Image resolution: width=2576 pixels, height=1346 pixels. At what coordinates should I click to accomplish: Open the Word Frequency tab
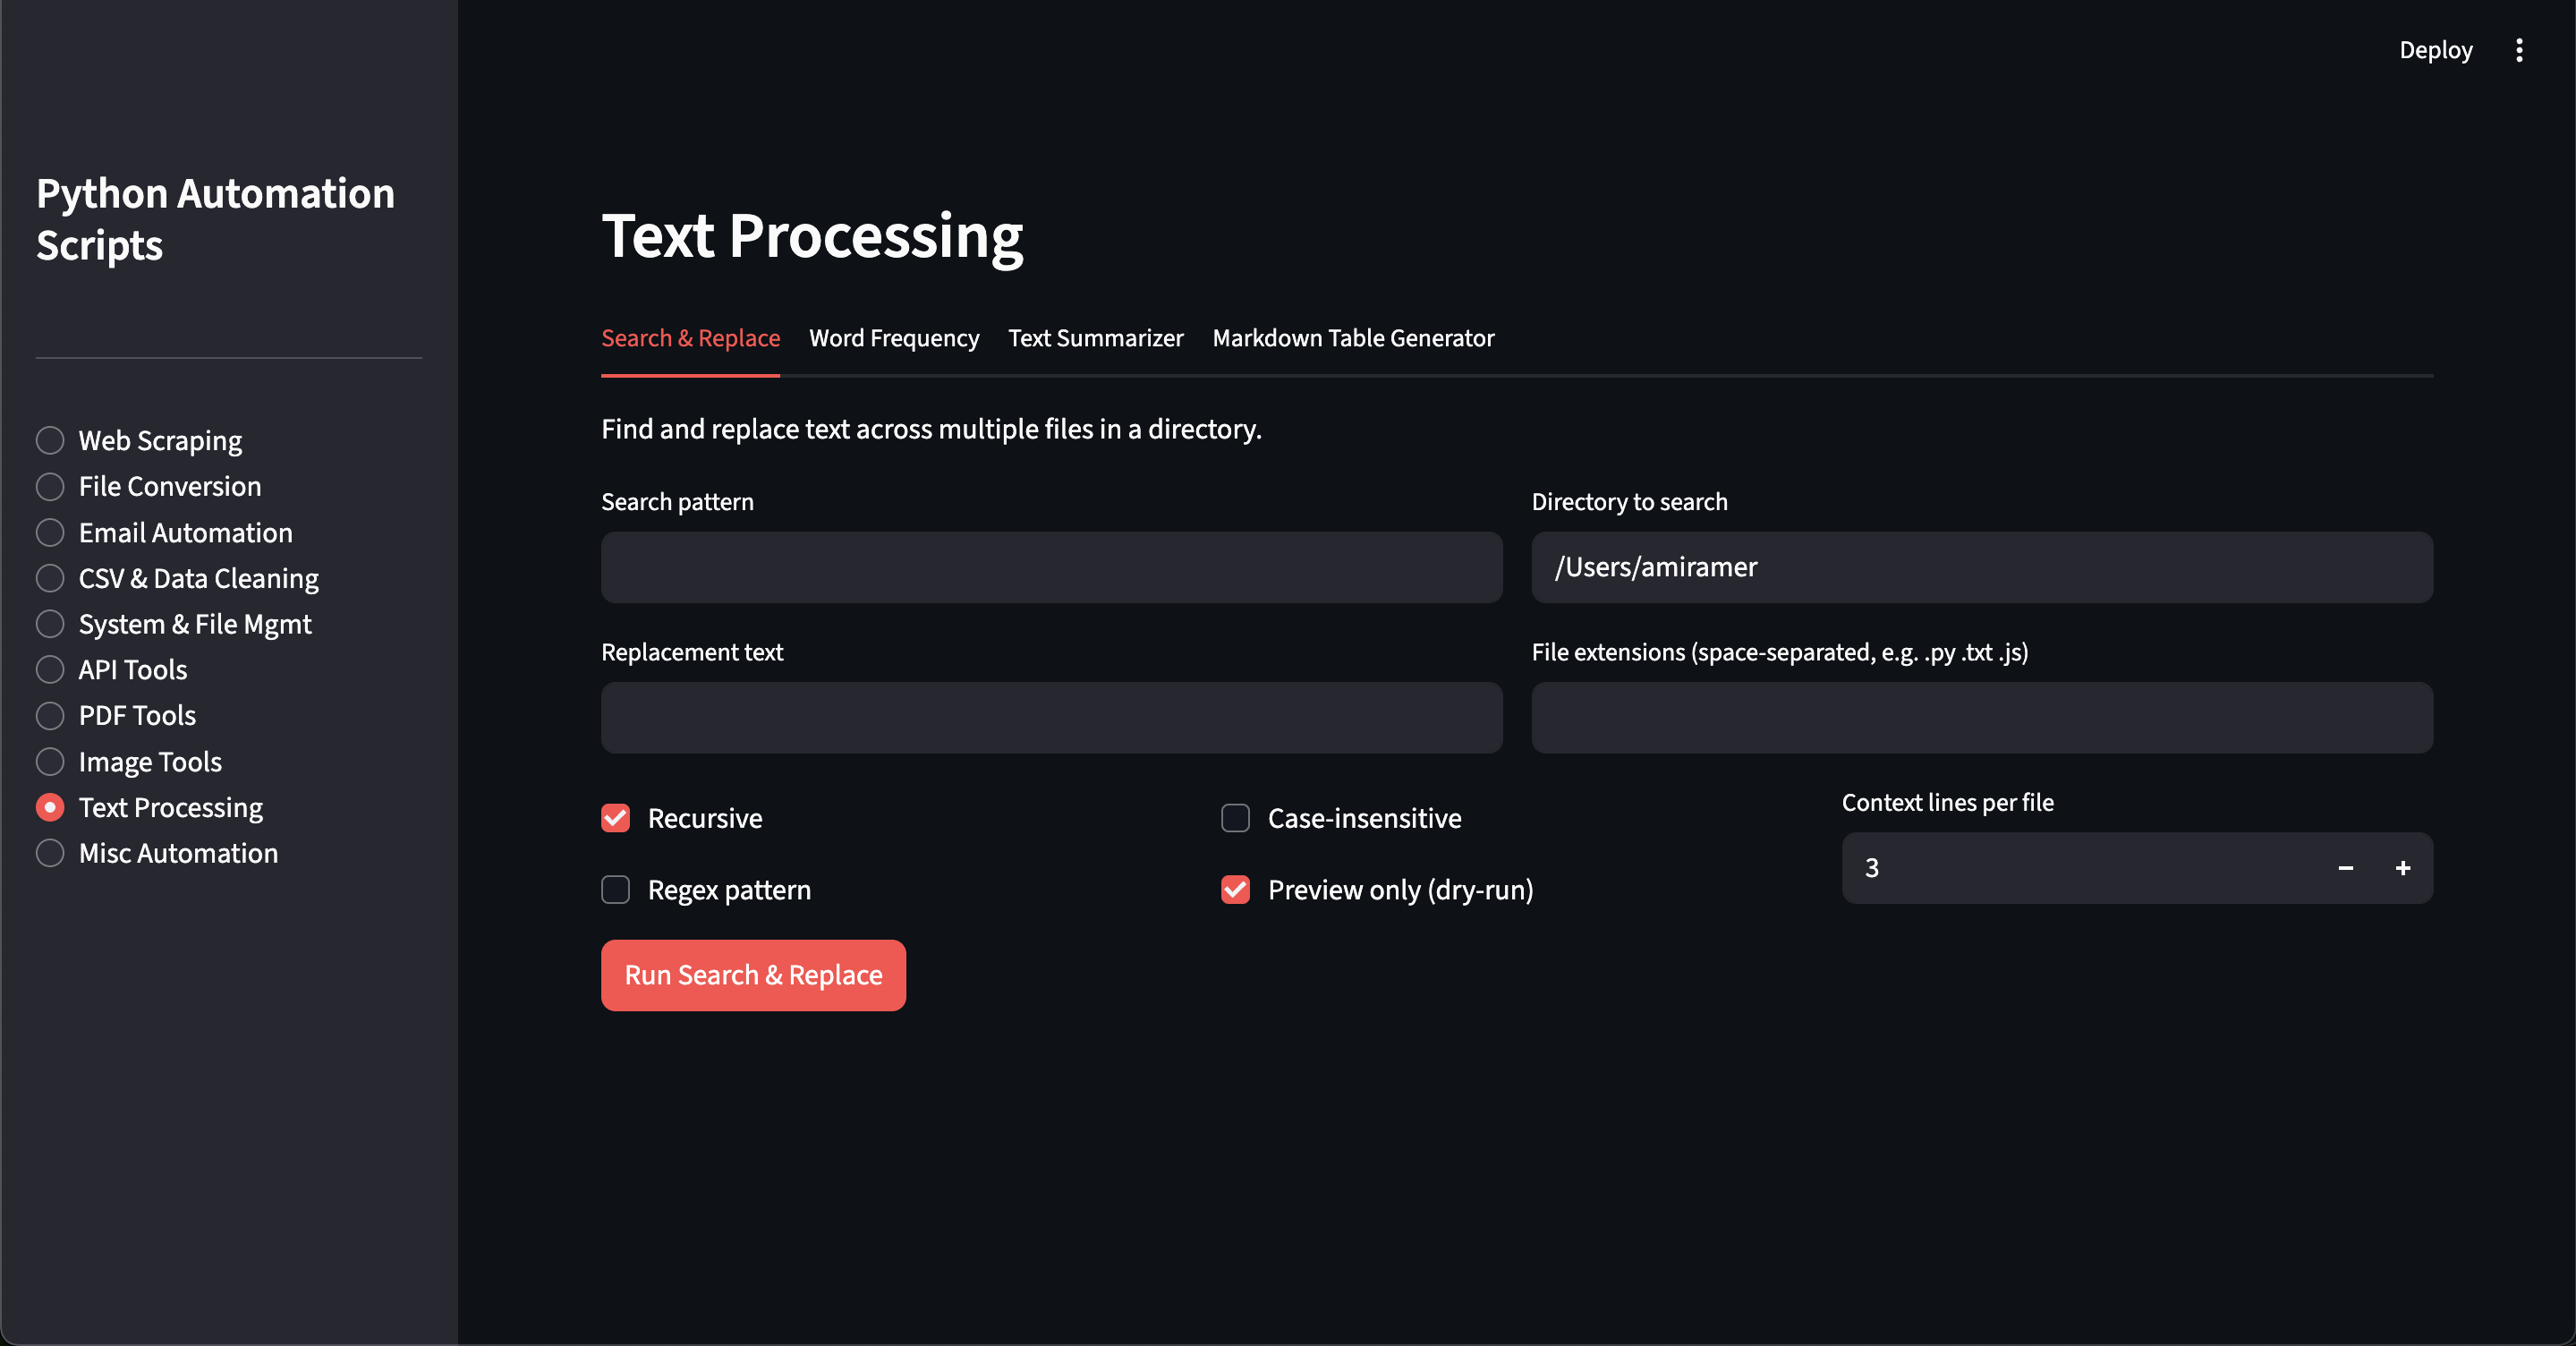[893, 338]
